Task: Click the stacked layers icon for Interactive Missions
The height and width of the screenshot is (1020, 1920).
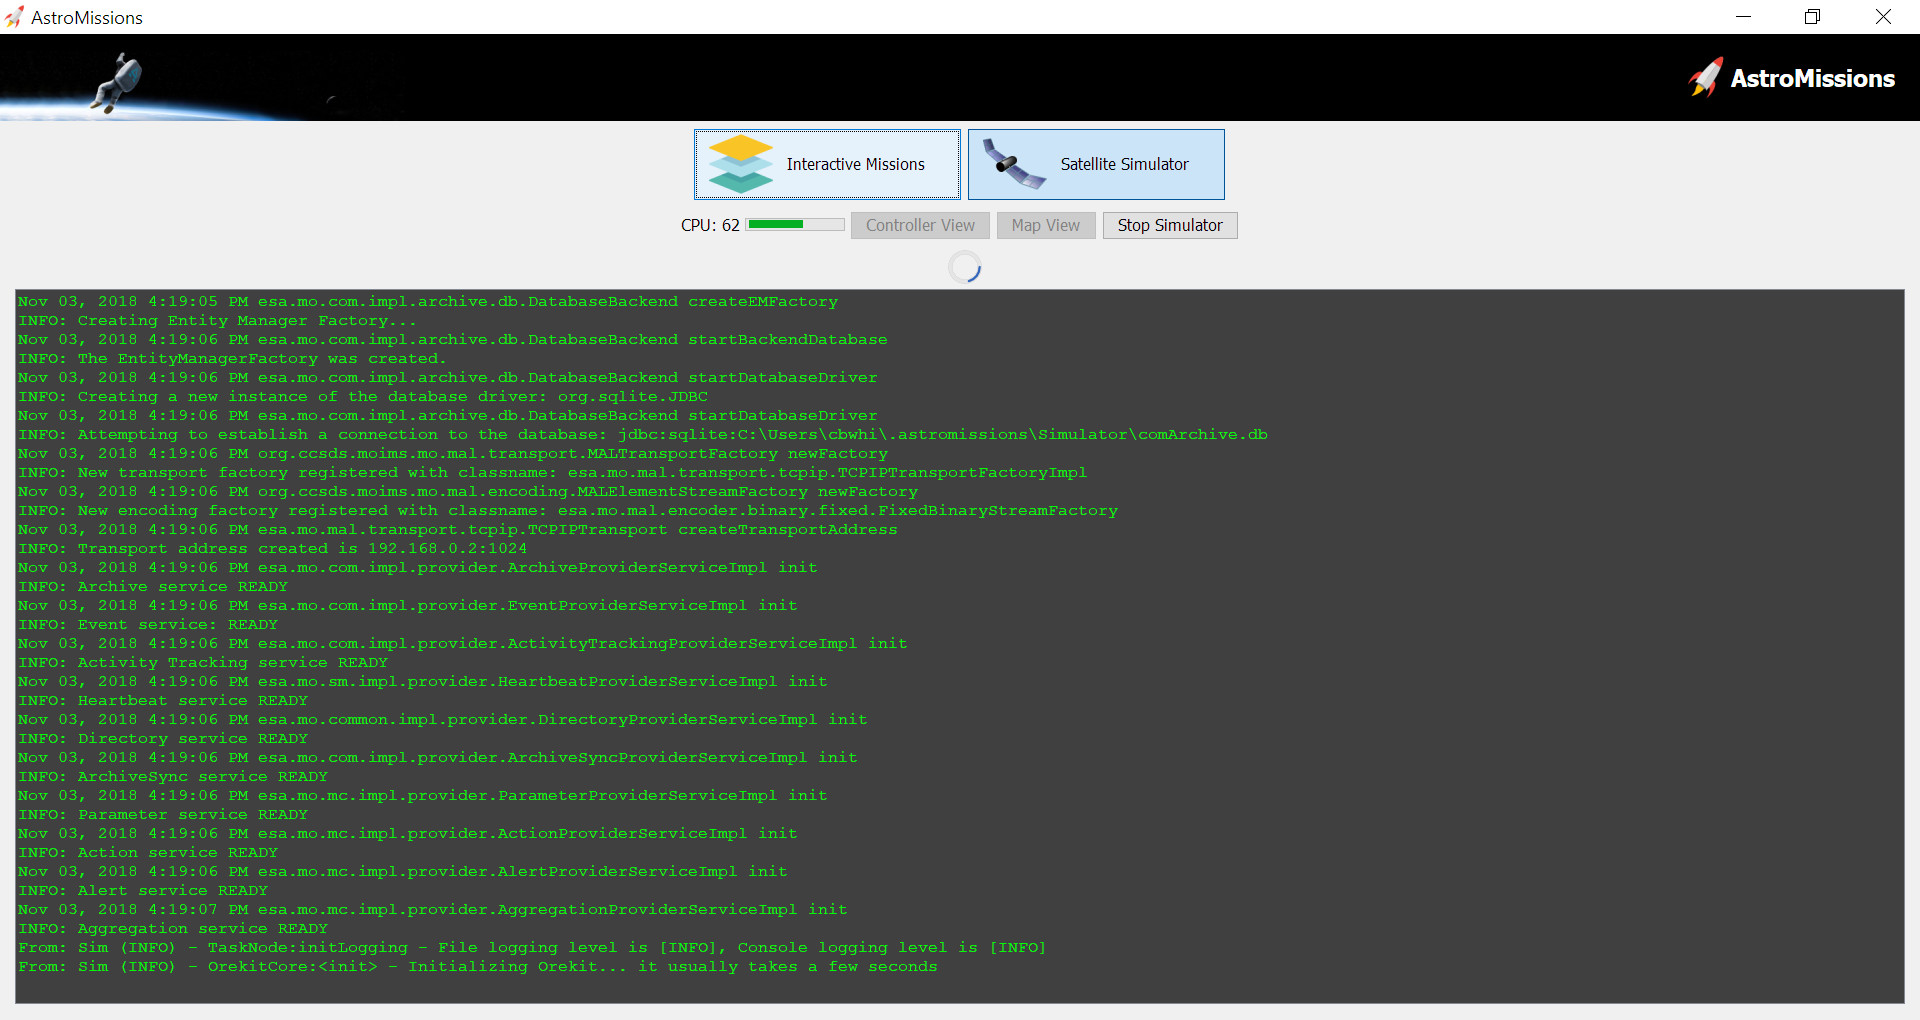Action: click(740, 164)
